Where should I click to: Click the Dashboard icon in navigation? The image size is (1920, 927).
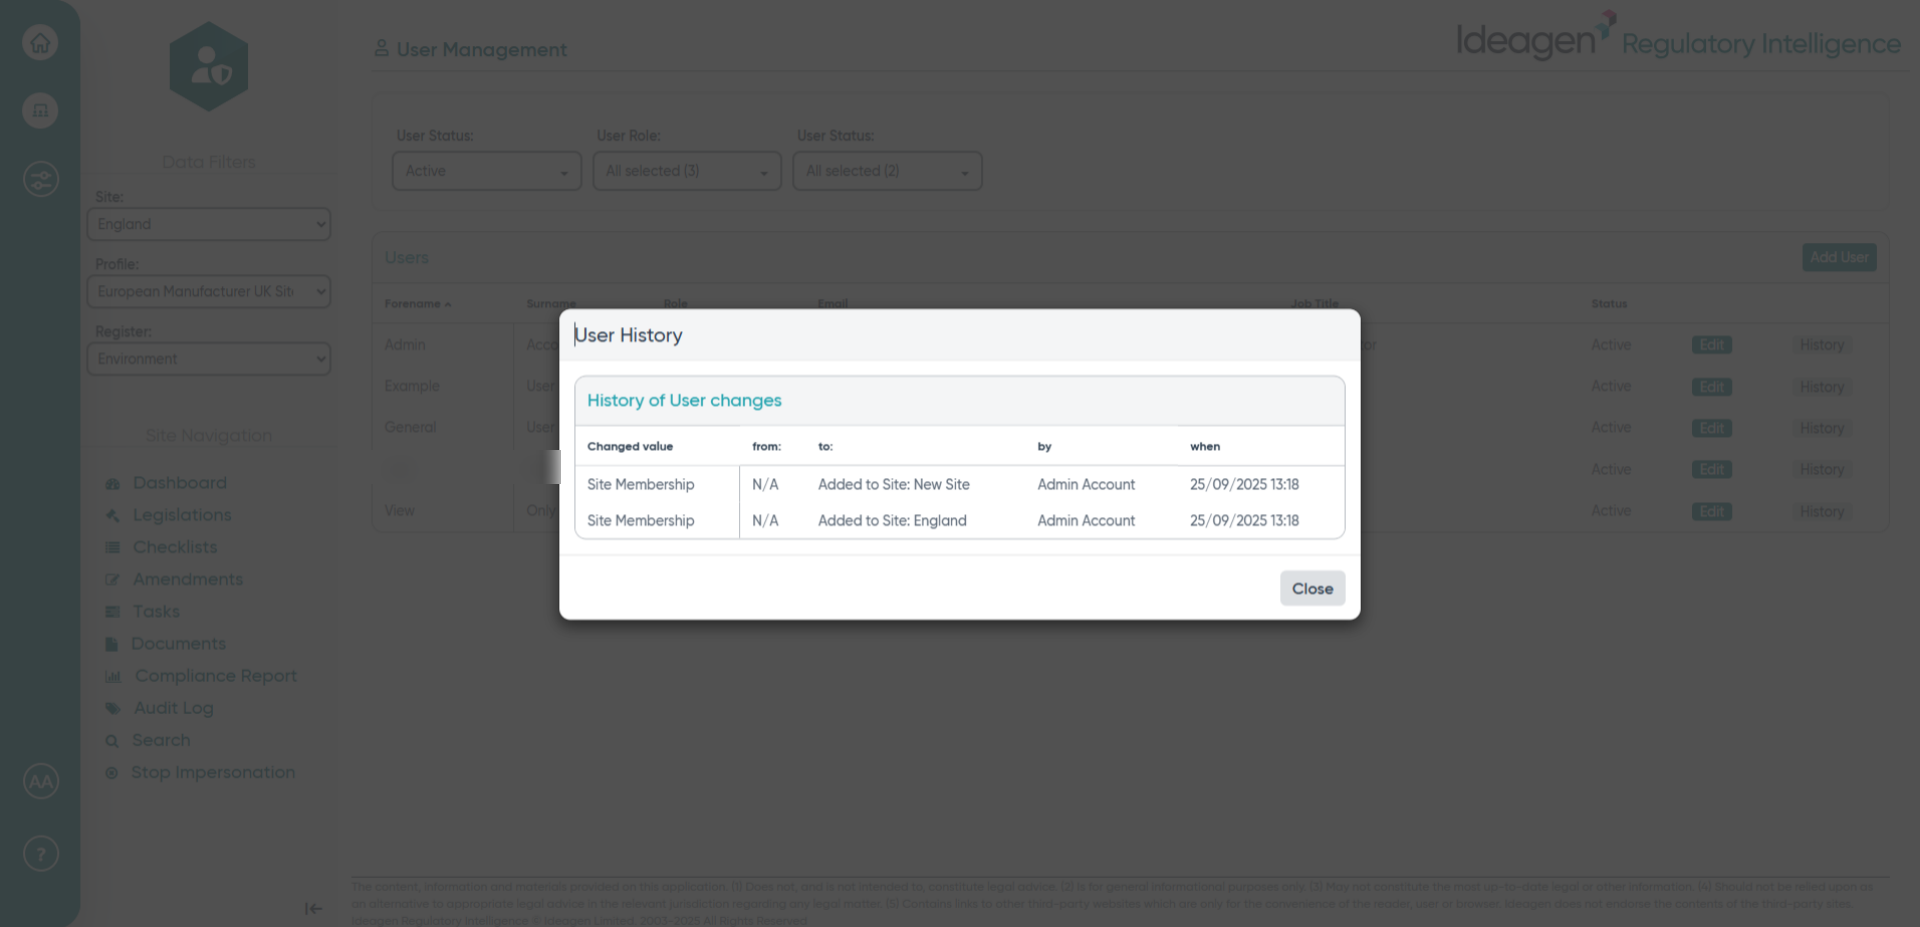(112, 484)
